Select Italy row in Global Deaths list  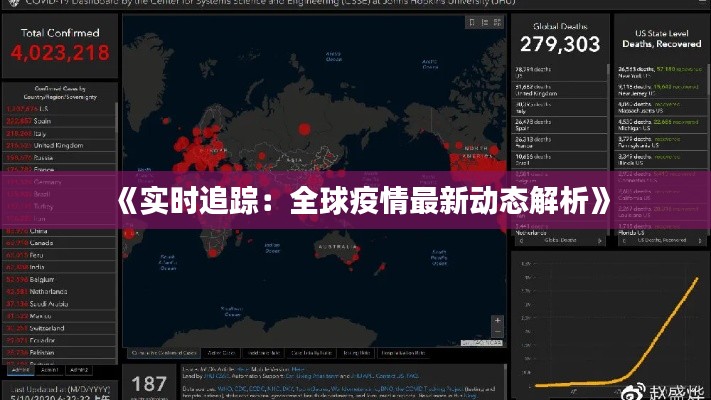(x=560, y=107)
